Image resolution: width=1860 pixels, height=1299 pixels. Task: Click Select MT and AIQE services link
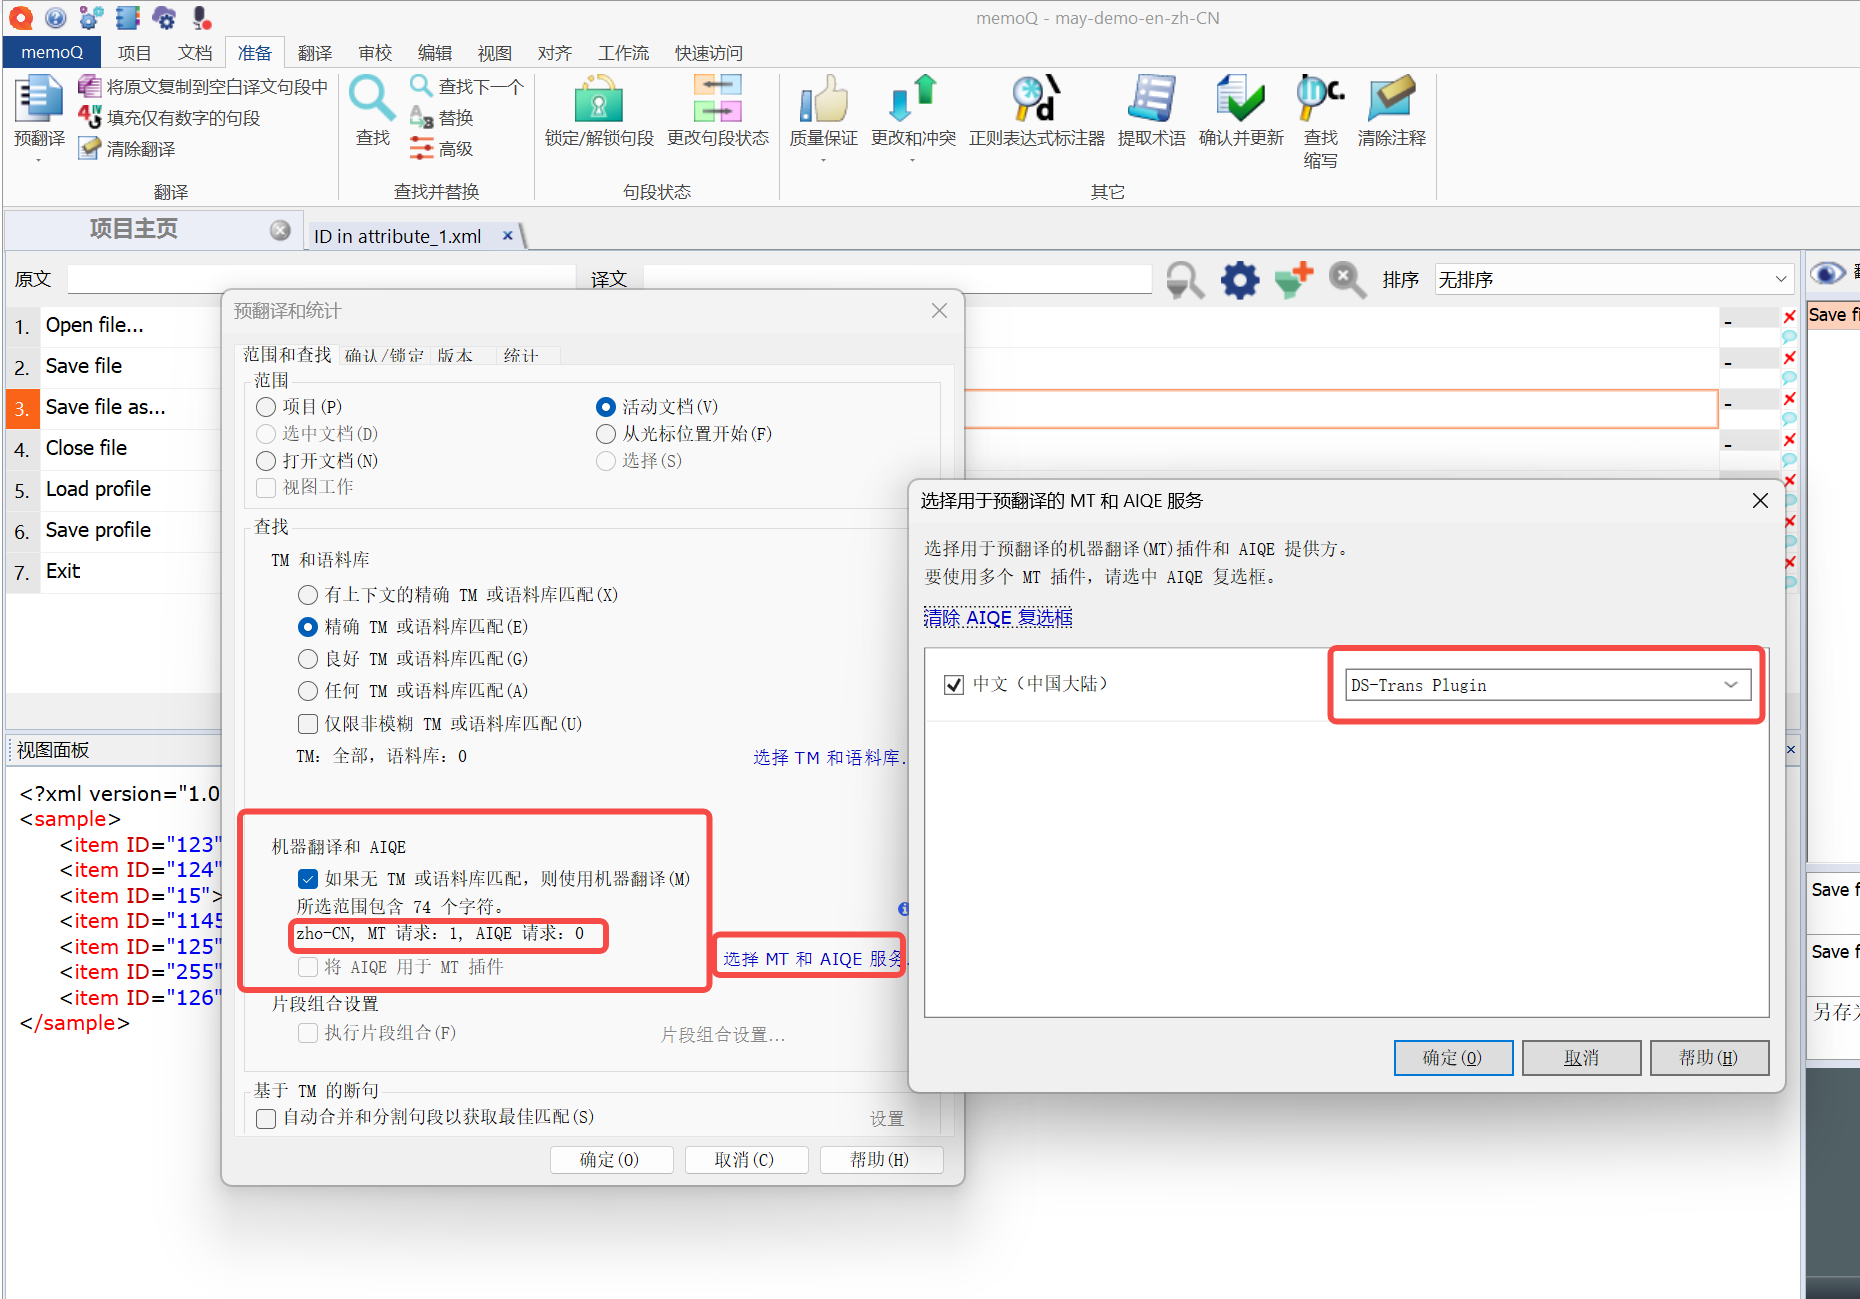(x=812, y=959)
